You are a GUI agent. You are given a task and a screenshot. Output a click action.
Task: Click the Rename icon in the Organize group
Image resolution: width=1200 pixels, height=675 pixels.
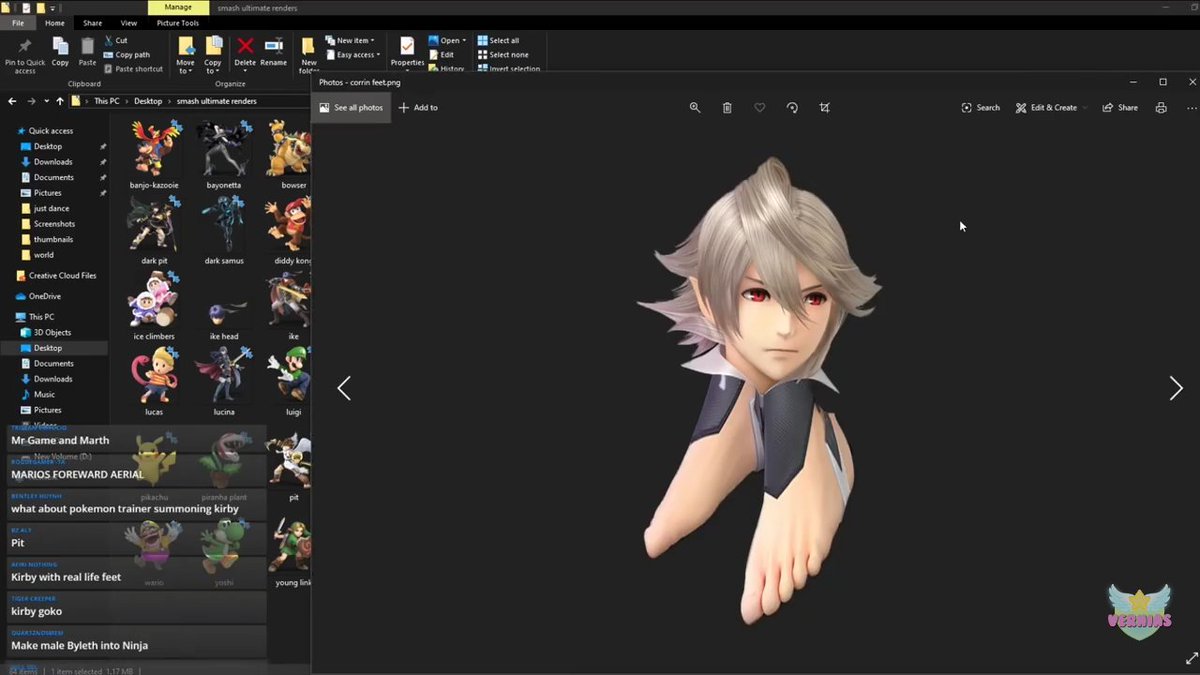273,52
